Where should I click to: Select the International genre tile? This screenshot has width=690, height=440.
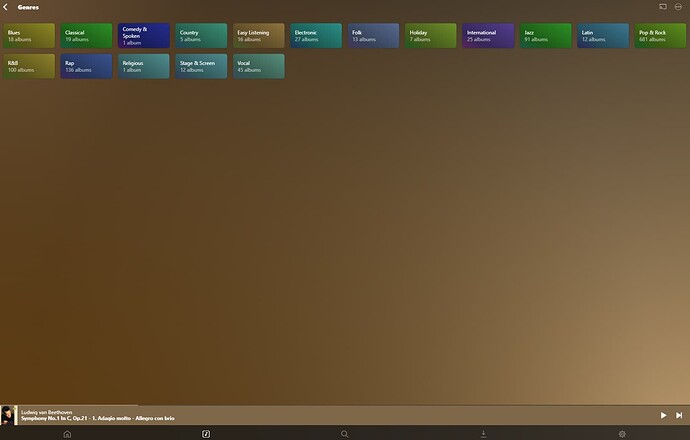pos(488,36)
